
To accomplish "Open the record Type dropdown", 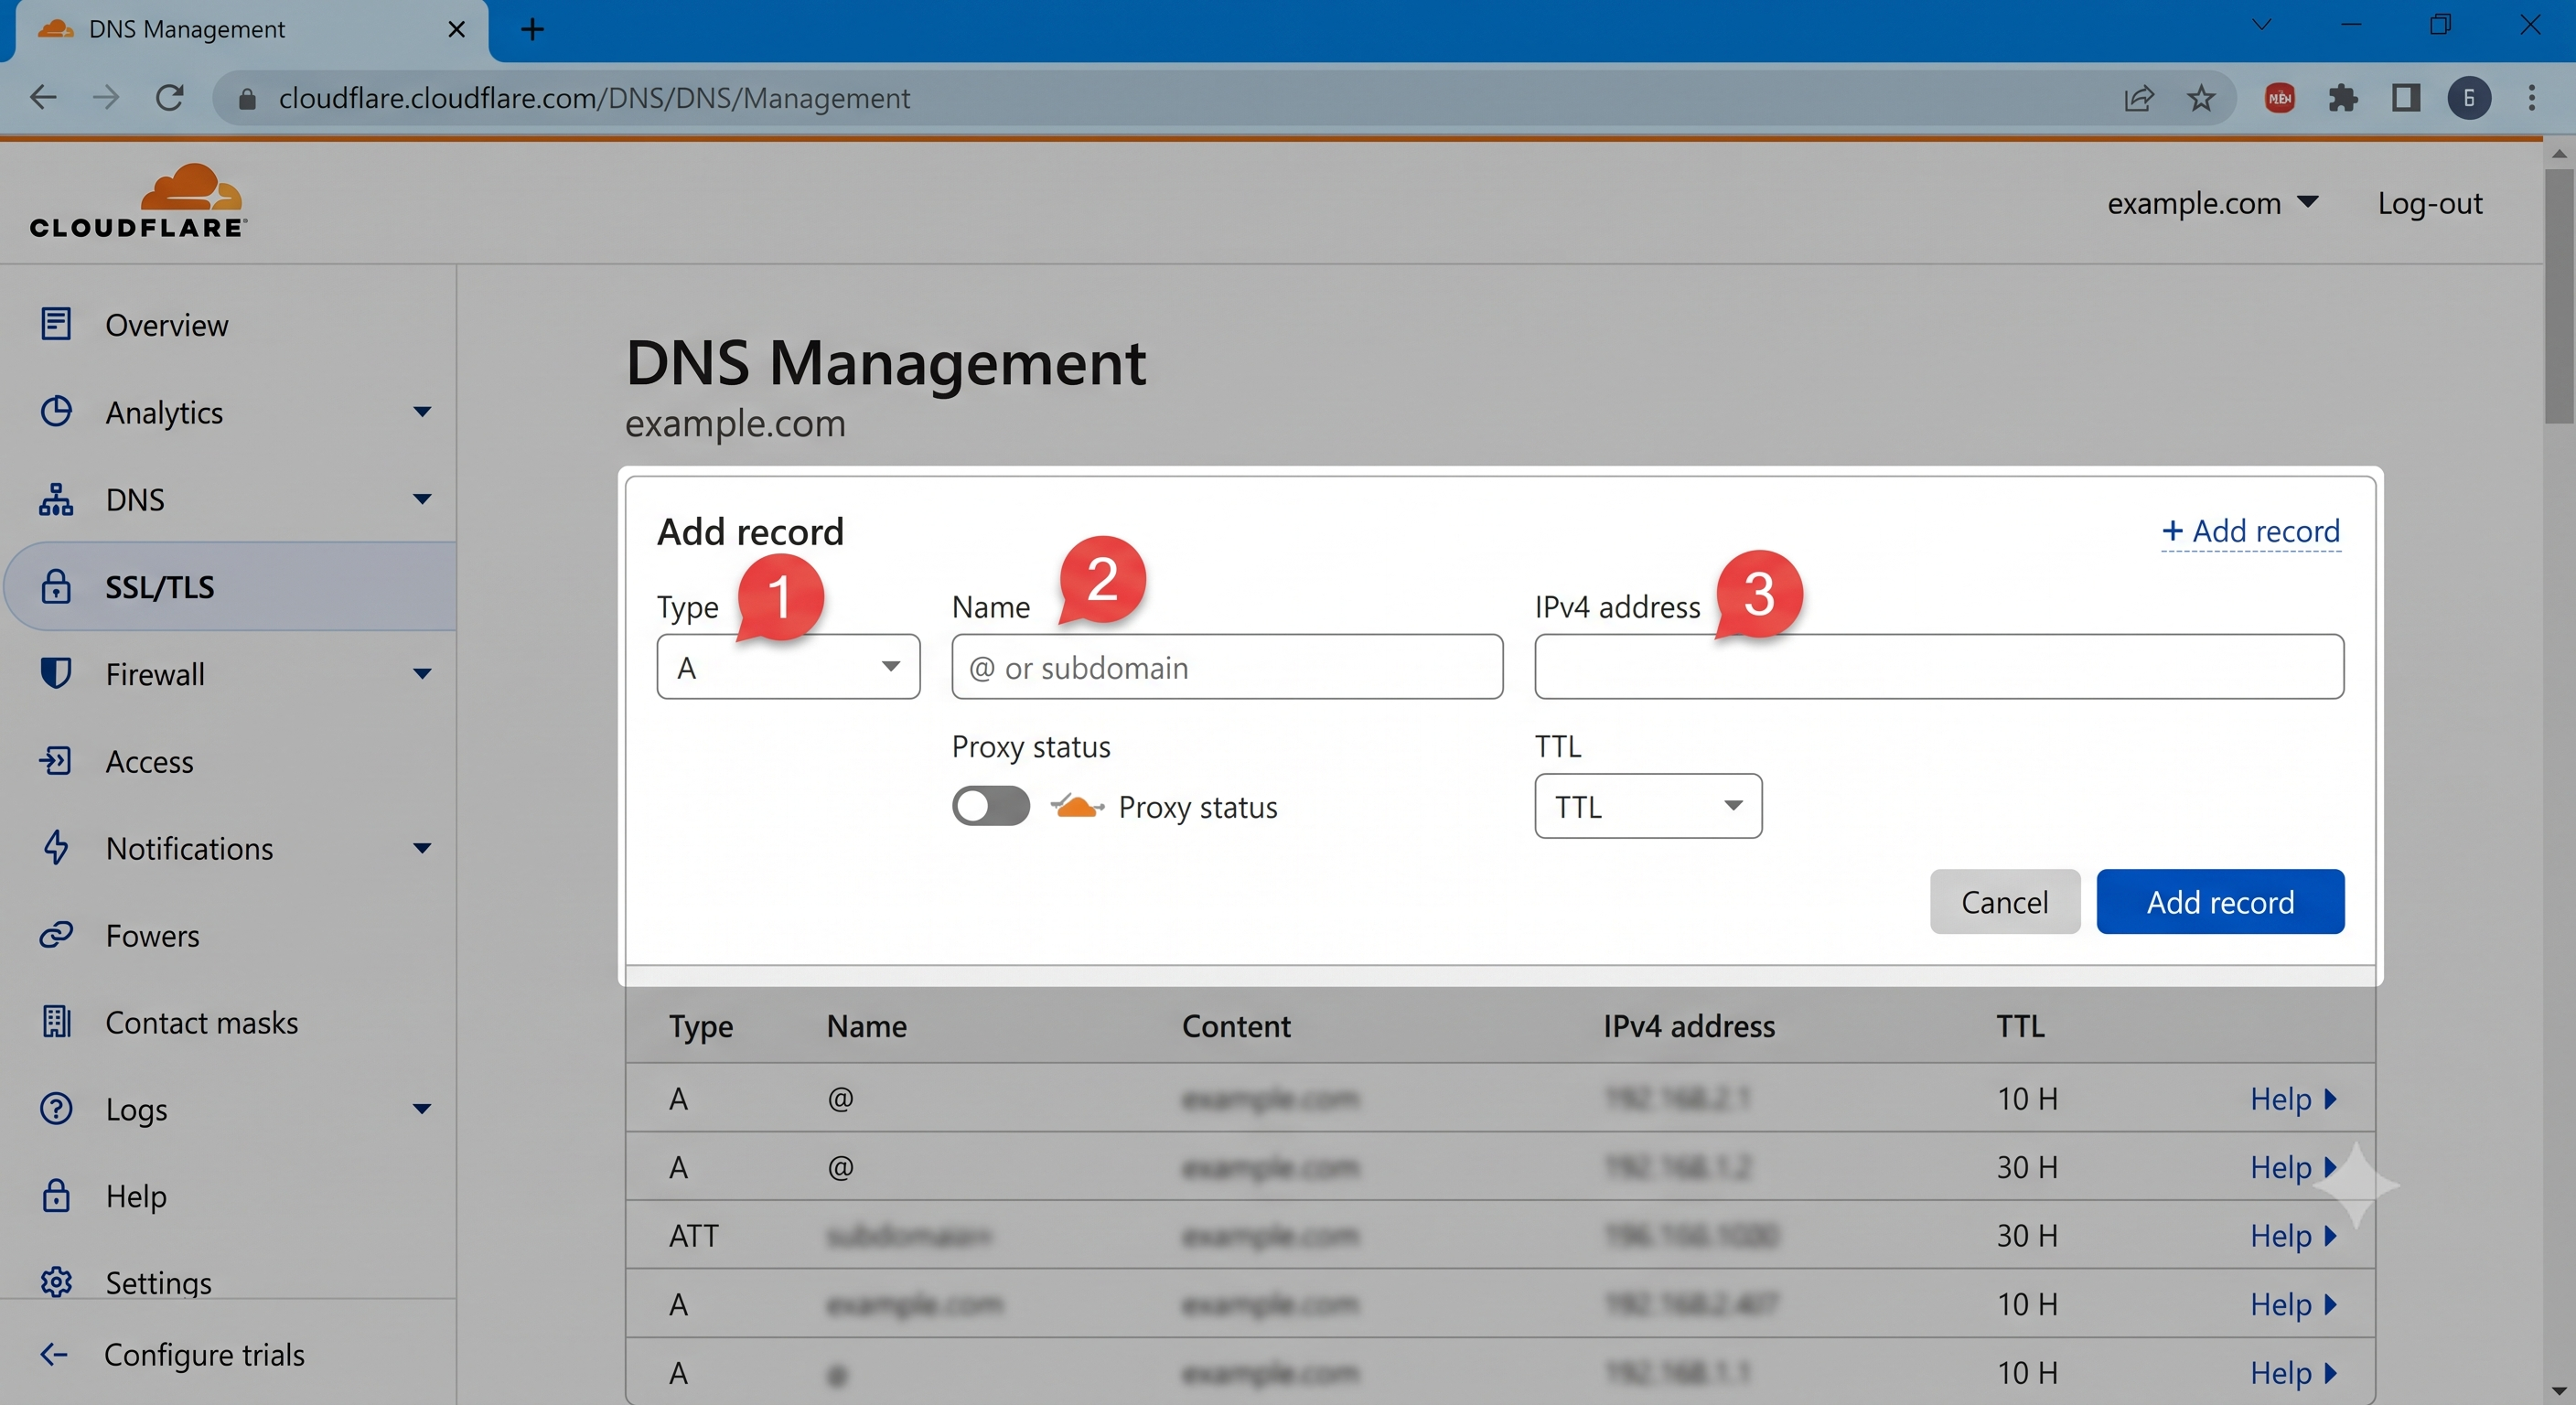I will point(788,666).
